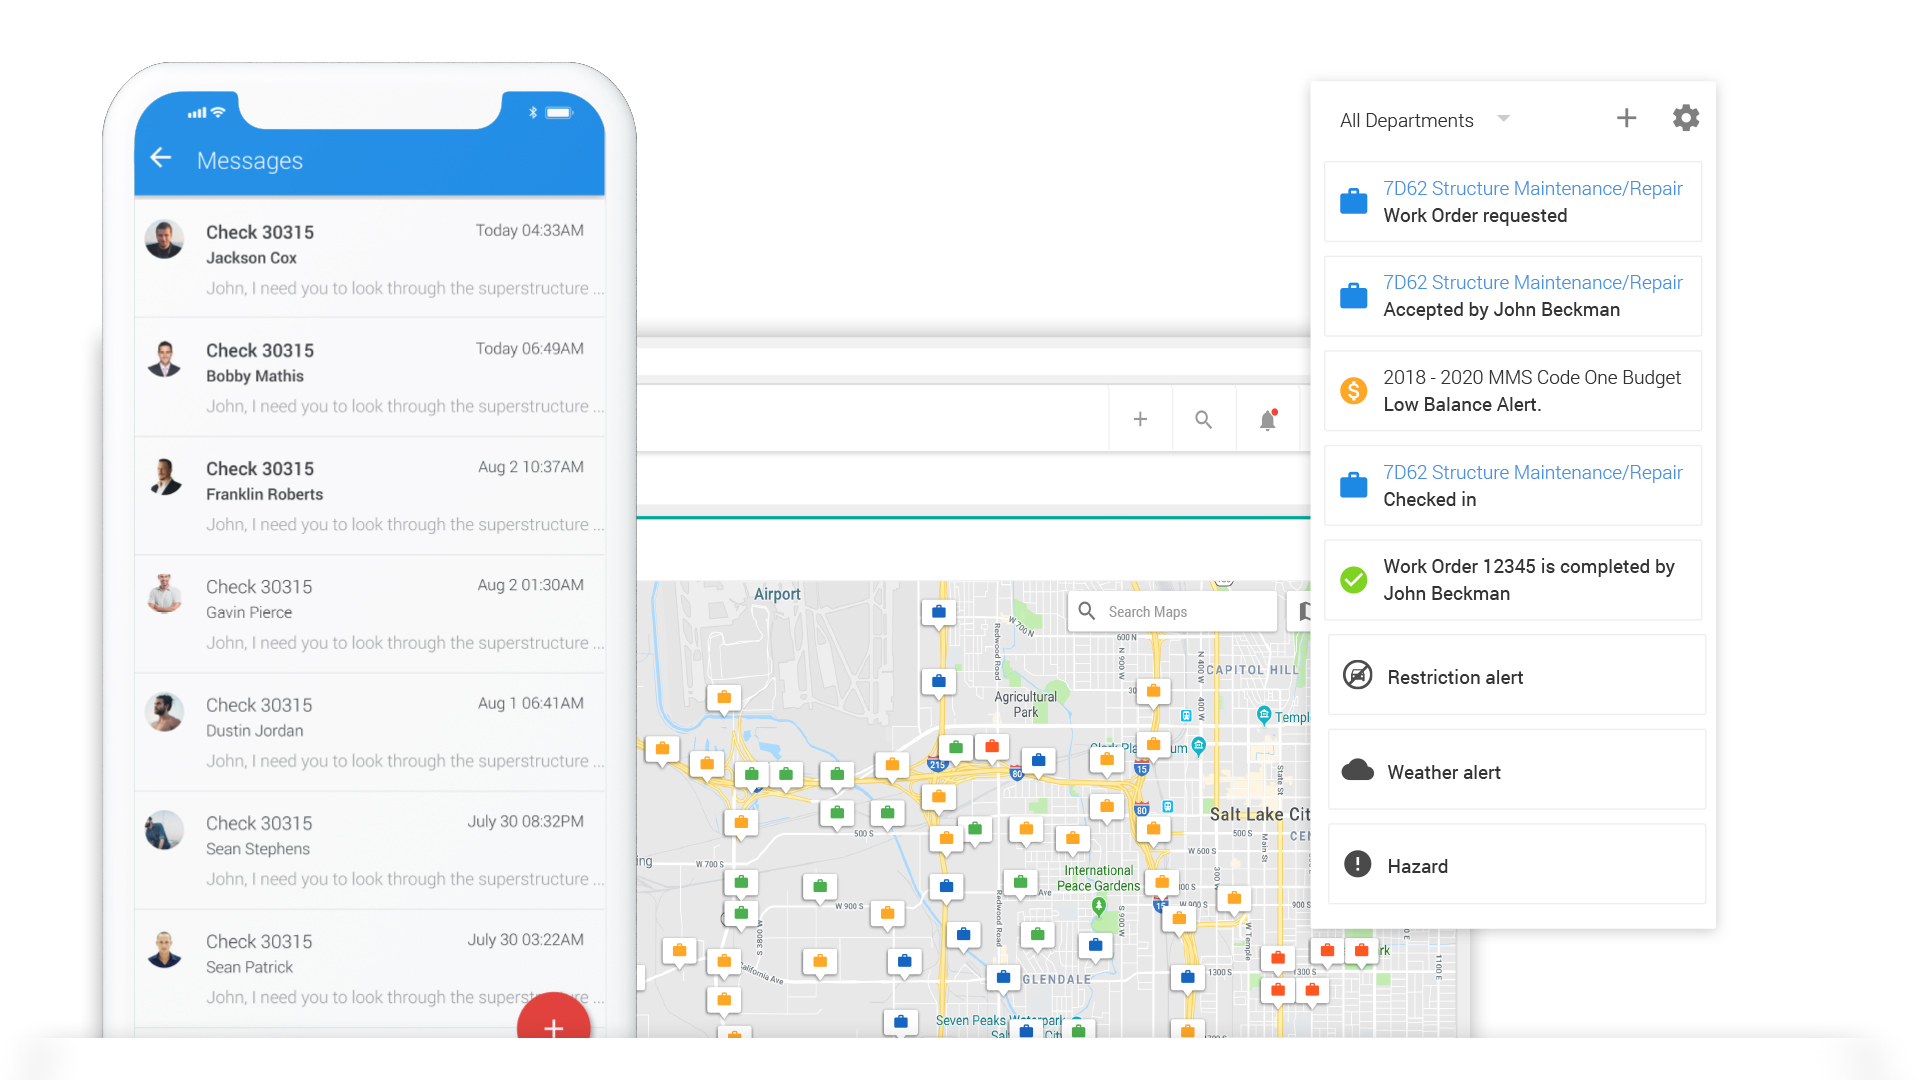This screenshot has width=1920, height=1080.
Task: Click 2018 - 2020 MMS Code One Budget text
Action: pos(1532,377)
